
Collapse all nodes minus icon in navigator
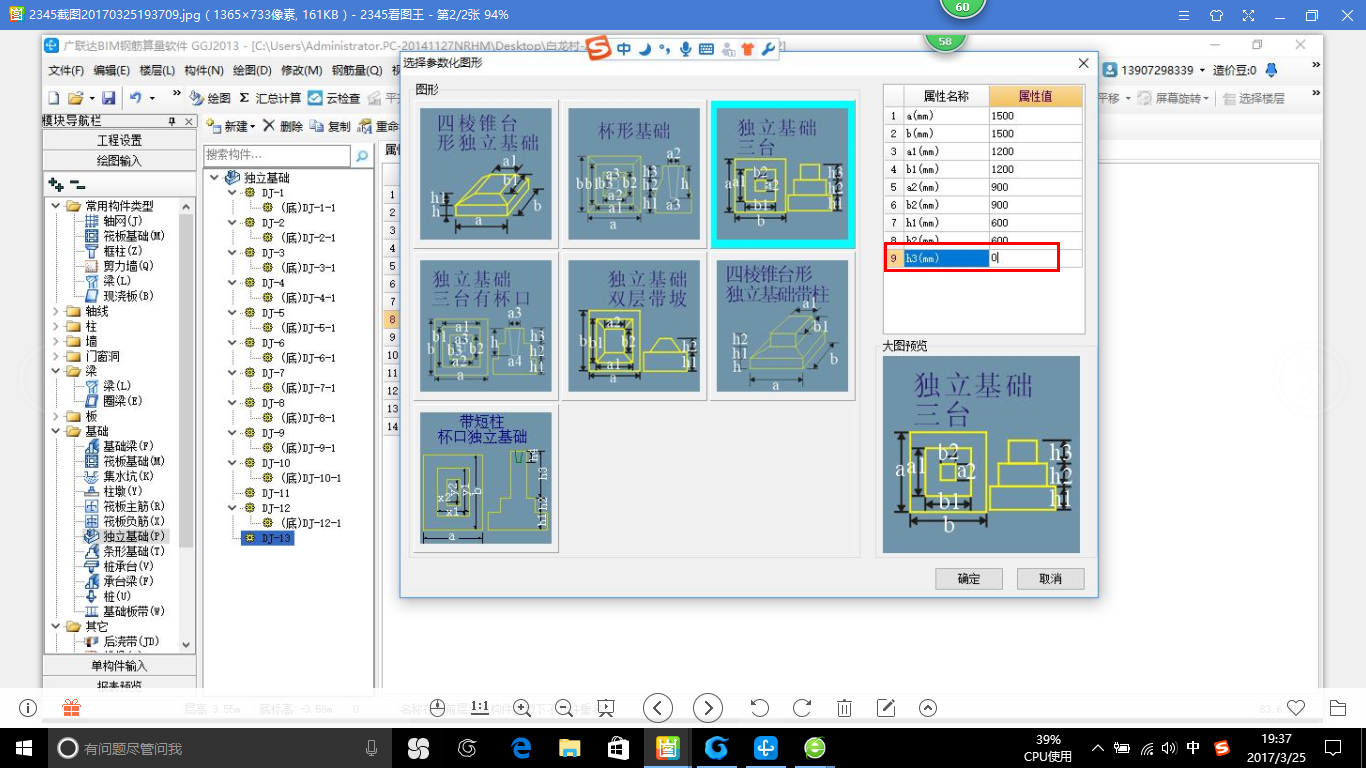77,185
